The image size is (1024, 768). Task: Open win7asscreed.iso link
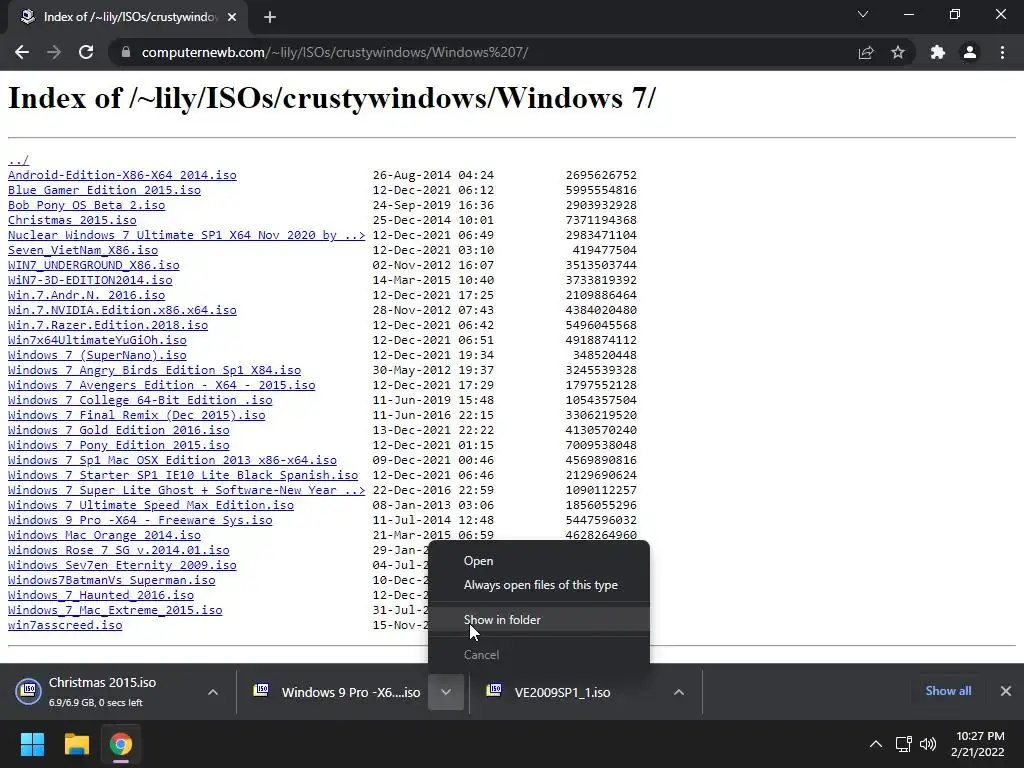point(65,626)
